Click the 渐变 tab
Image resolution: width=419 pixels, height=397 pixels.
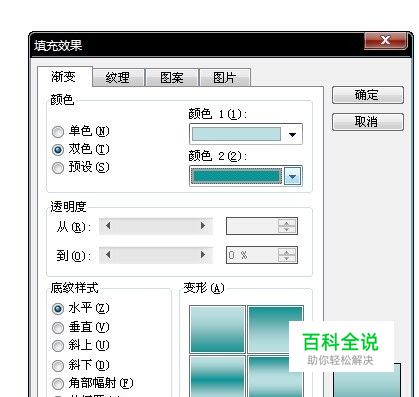64,77
